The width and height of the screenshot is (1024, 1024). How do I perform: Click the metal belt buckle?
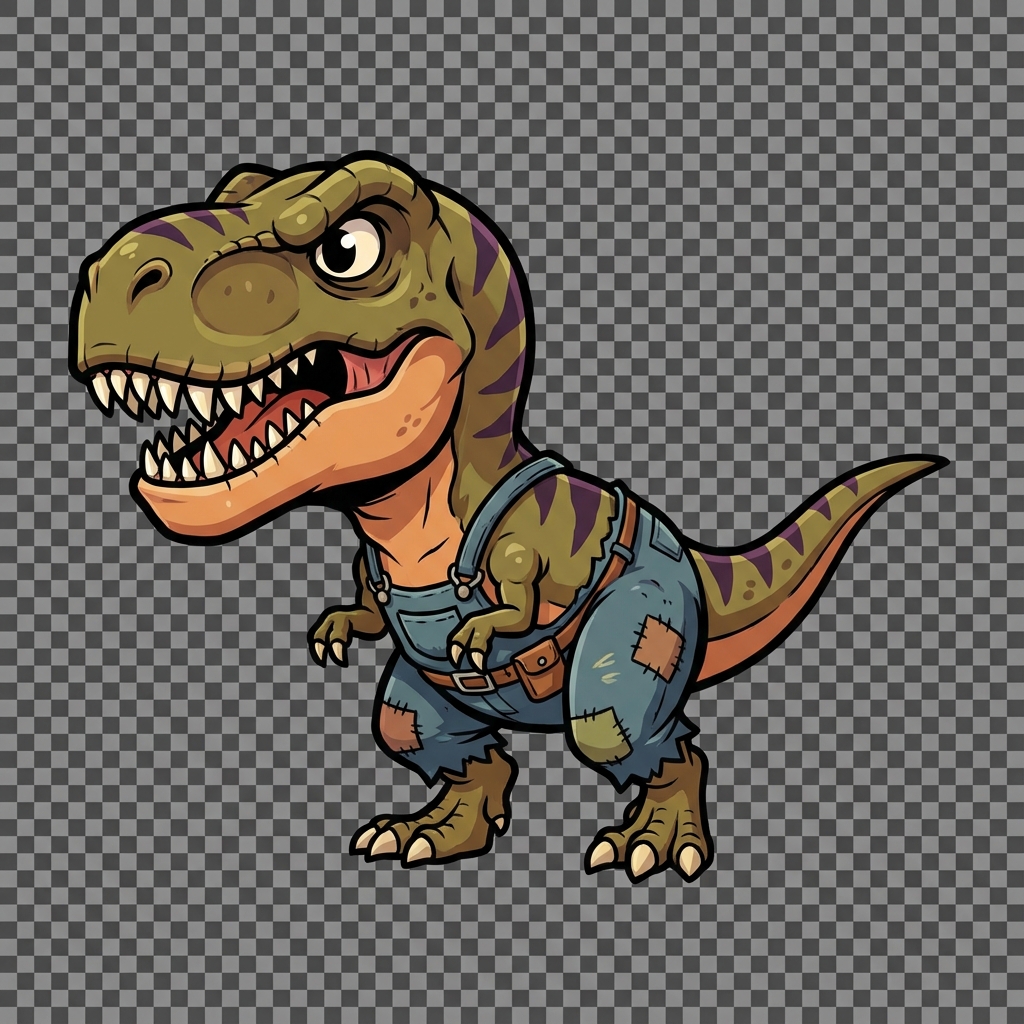tap(471, 682)
